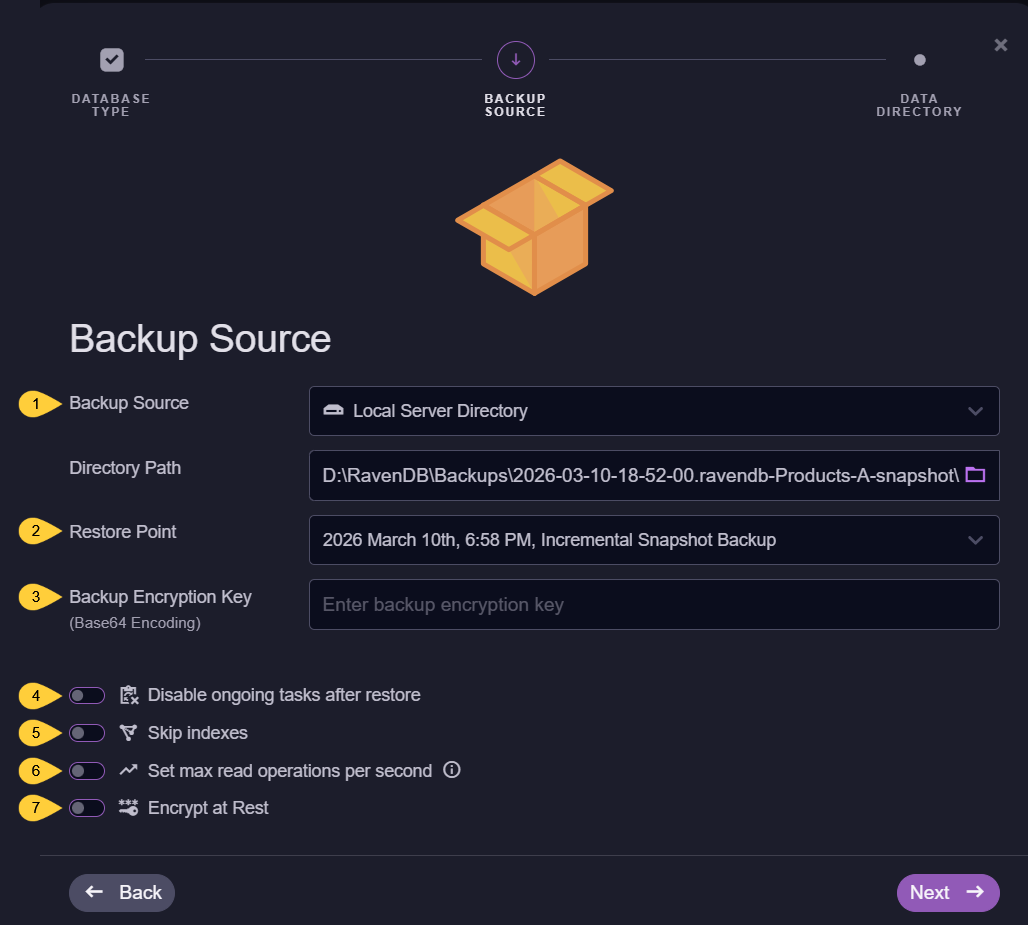The height and width of the screenshot is (925, 1028).
Task: Click the info icon after max read operations
Action: [x=451, y=770]
